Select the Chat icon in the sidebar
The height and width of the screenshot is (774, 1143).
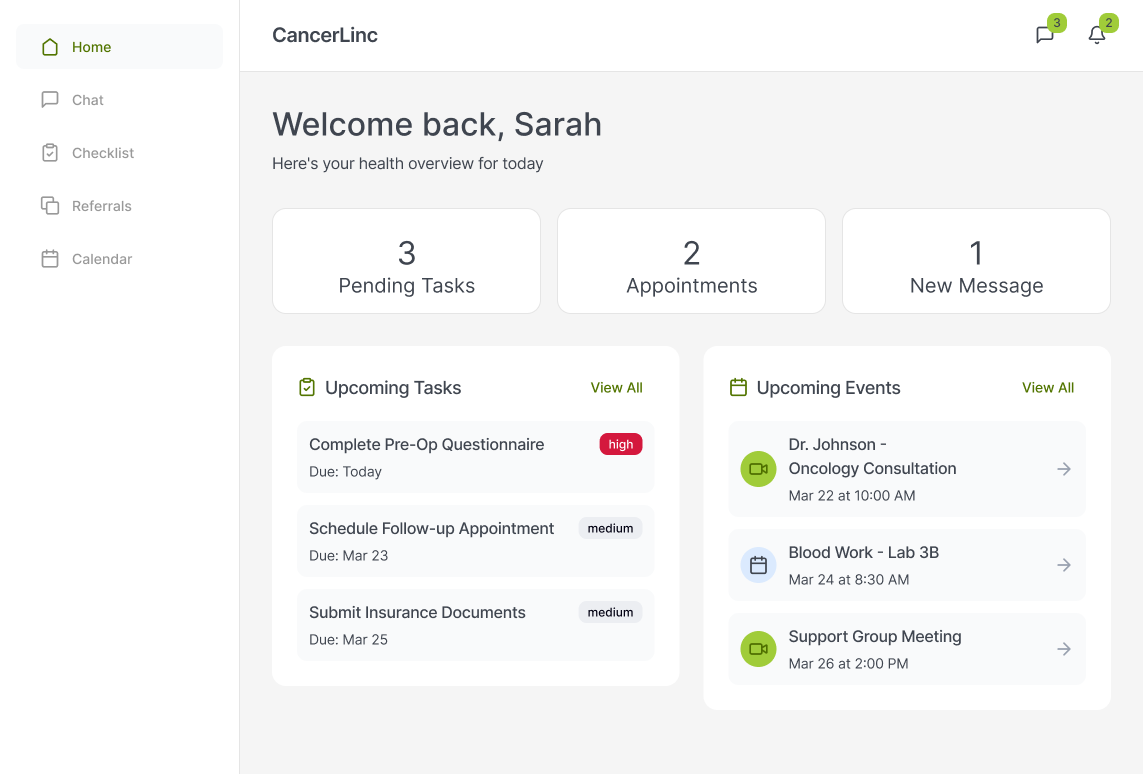(x=49, y=99)
